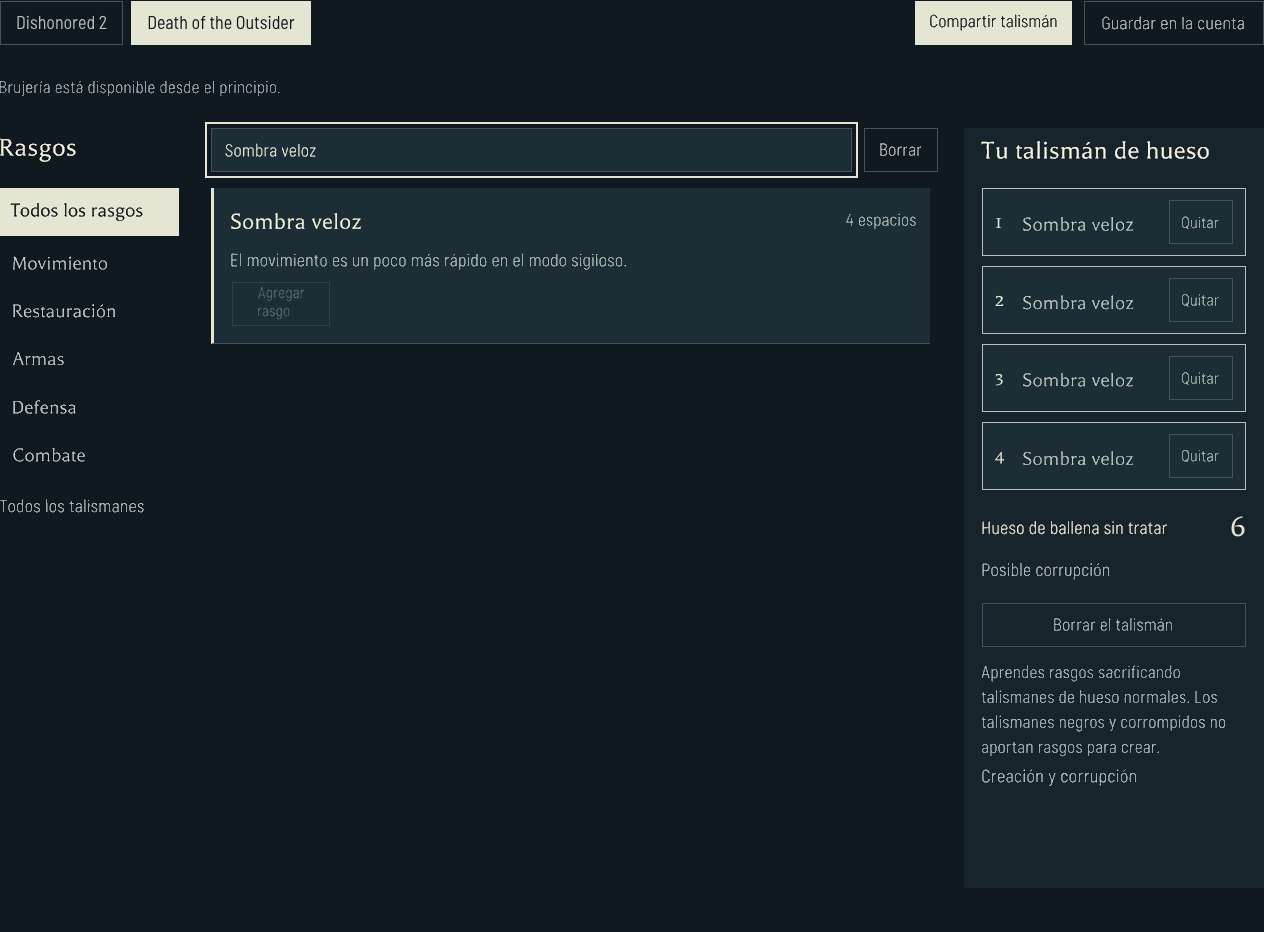Choose the Defensa category
1264x932 pixels.
pyautogui.click(x=44, y=407)
